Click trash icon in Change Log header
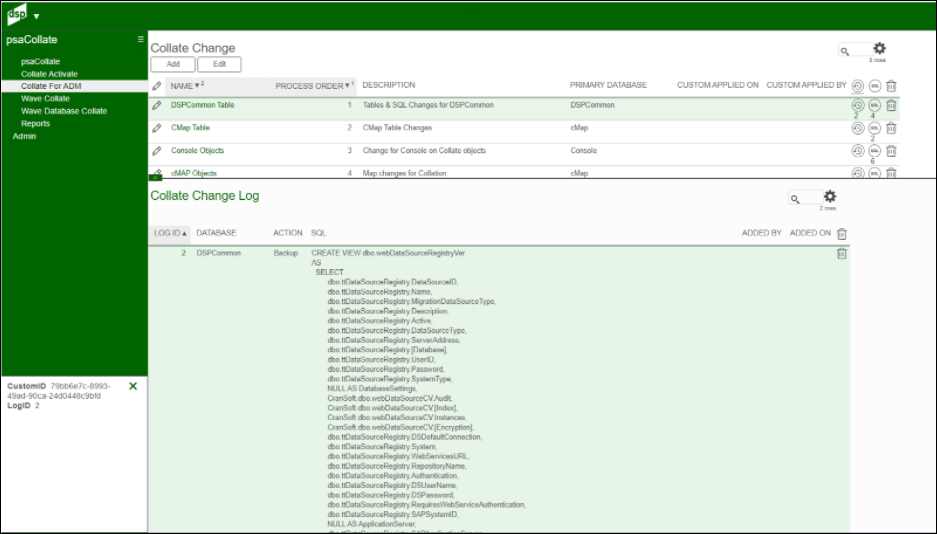Screen dimensions: 937x534 tap(842, 234)
